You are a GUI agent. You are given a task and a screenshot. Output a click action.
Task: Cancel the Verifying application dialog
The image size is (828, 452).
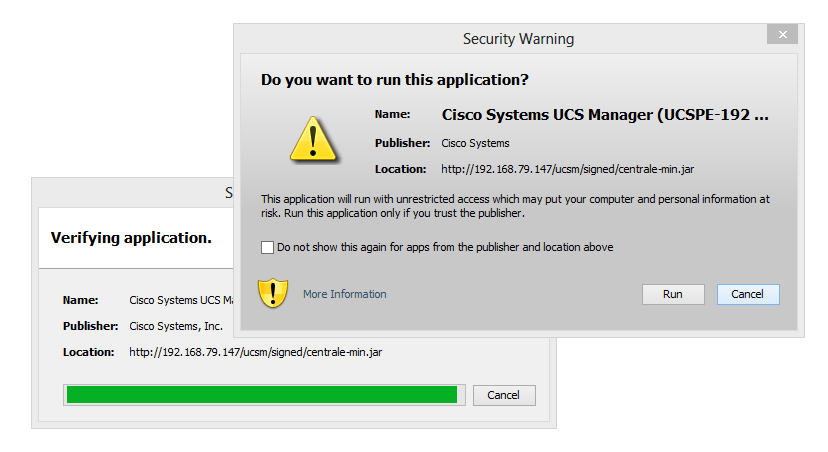point(503,395)
